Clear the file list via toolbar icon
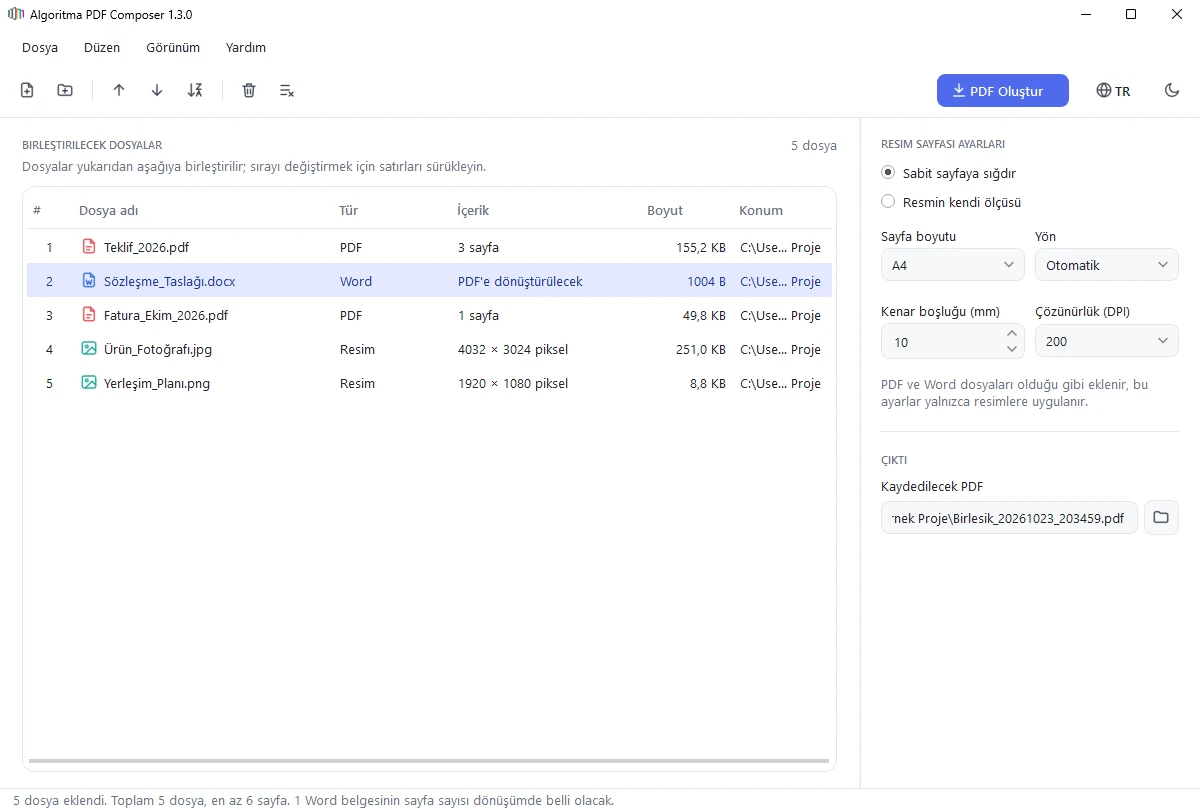 [x=287, y=91]
